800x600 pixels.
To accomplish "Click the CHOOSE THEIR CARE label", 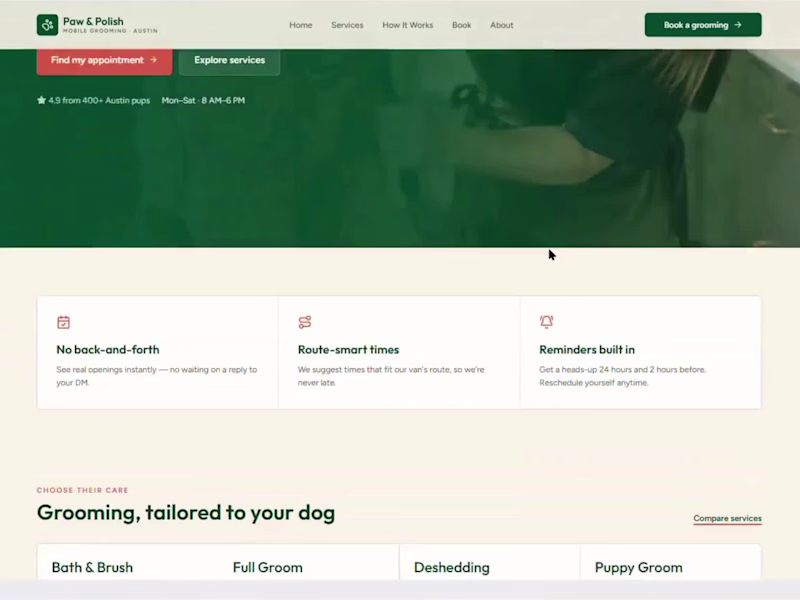I will point(82,490).
